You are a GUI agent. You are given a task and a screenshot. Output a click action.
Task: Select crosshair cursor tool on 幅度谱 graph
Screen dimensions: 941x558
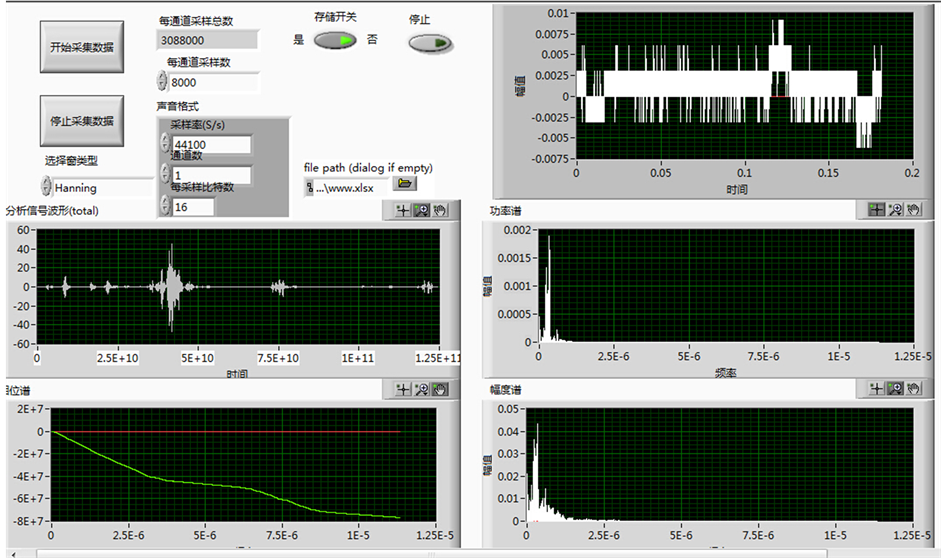click(x=877, y=388)
